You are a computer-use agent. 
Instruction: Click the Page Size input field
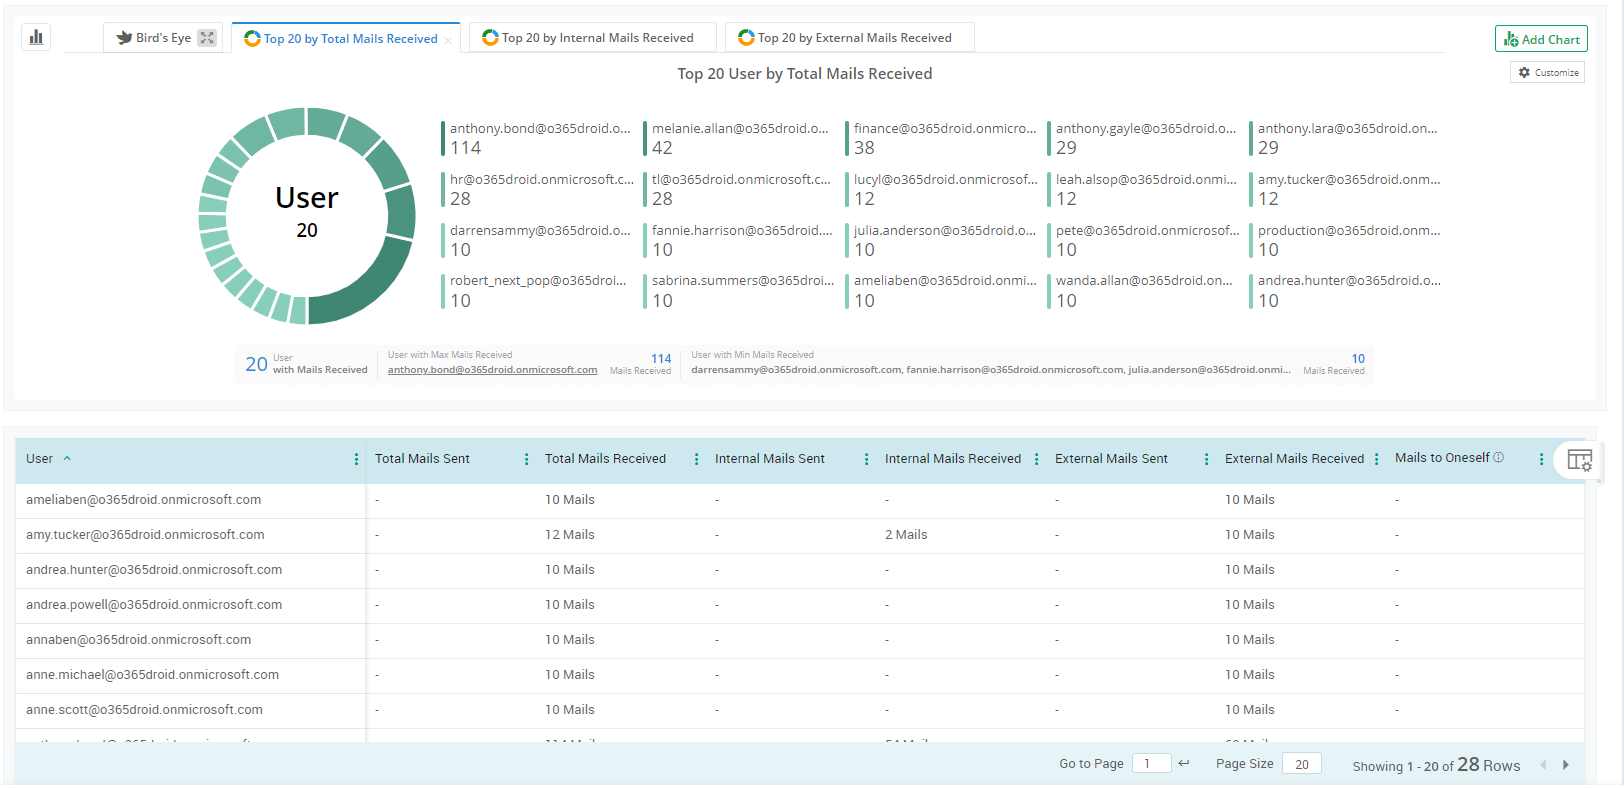coord(1302,764)
